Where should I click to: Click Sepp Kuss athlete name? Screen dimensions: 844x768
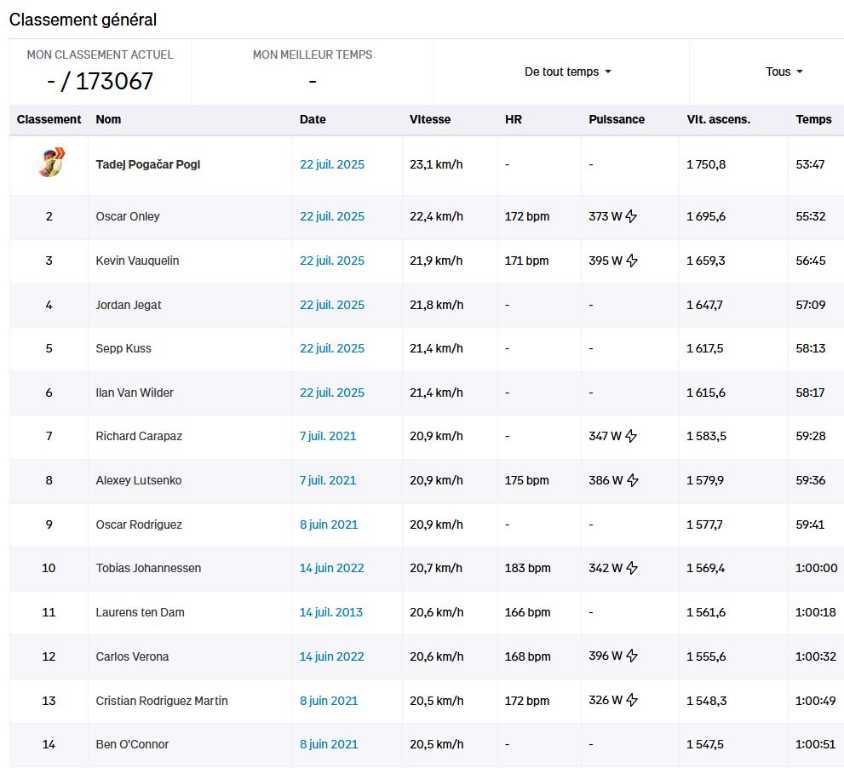coord(123,349)
